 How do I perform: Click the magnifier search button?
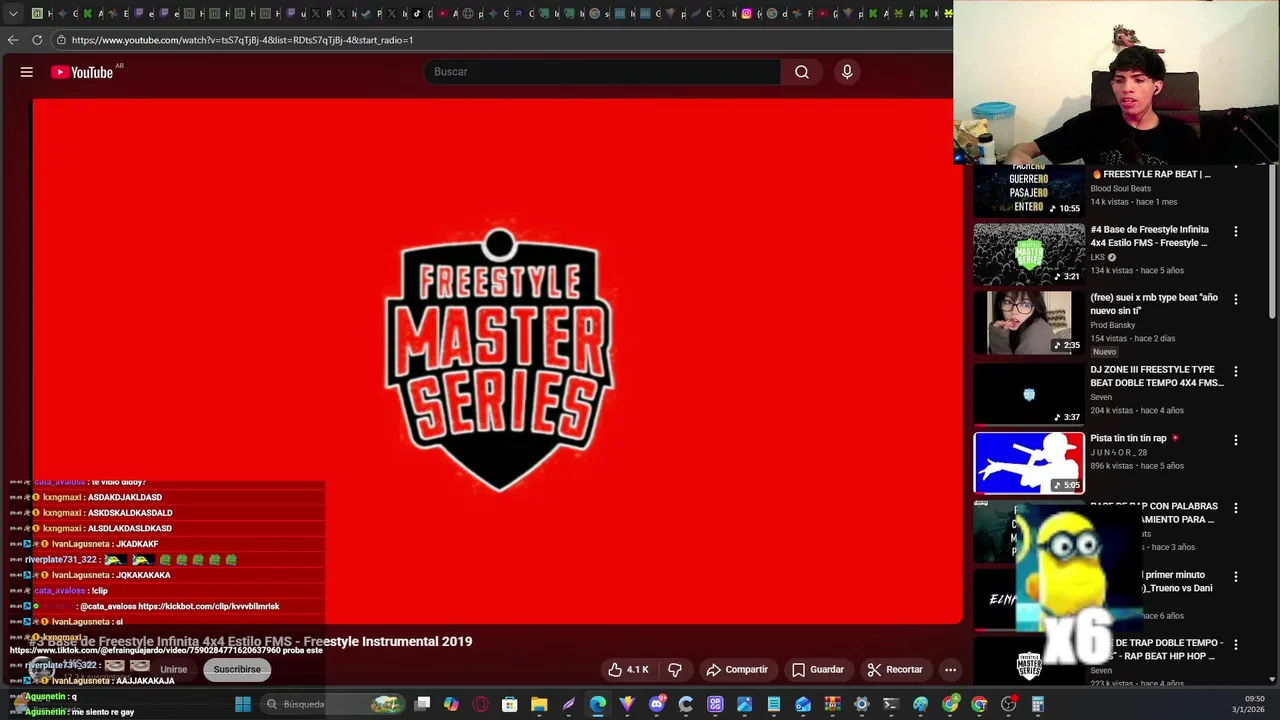802,72
